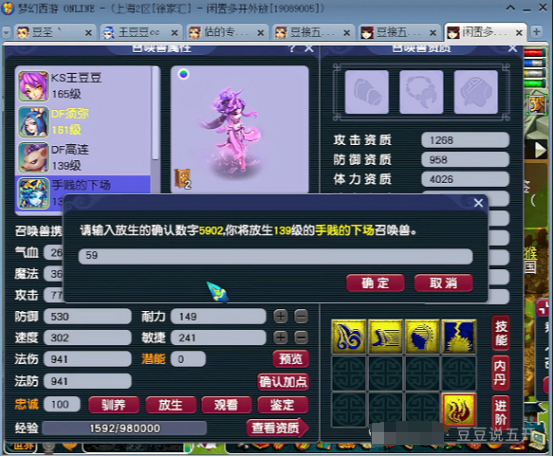The height and width of the screenshot is (457, 554).
Task: Click the experience bar 1592/980000
Action: (124, 428)
